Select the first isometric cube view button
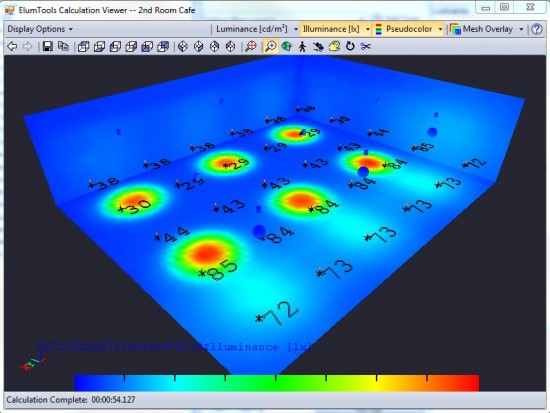Screen dimensions: 550x413 pyautogui.click(x=83, y=46)
